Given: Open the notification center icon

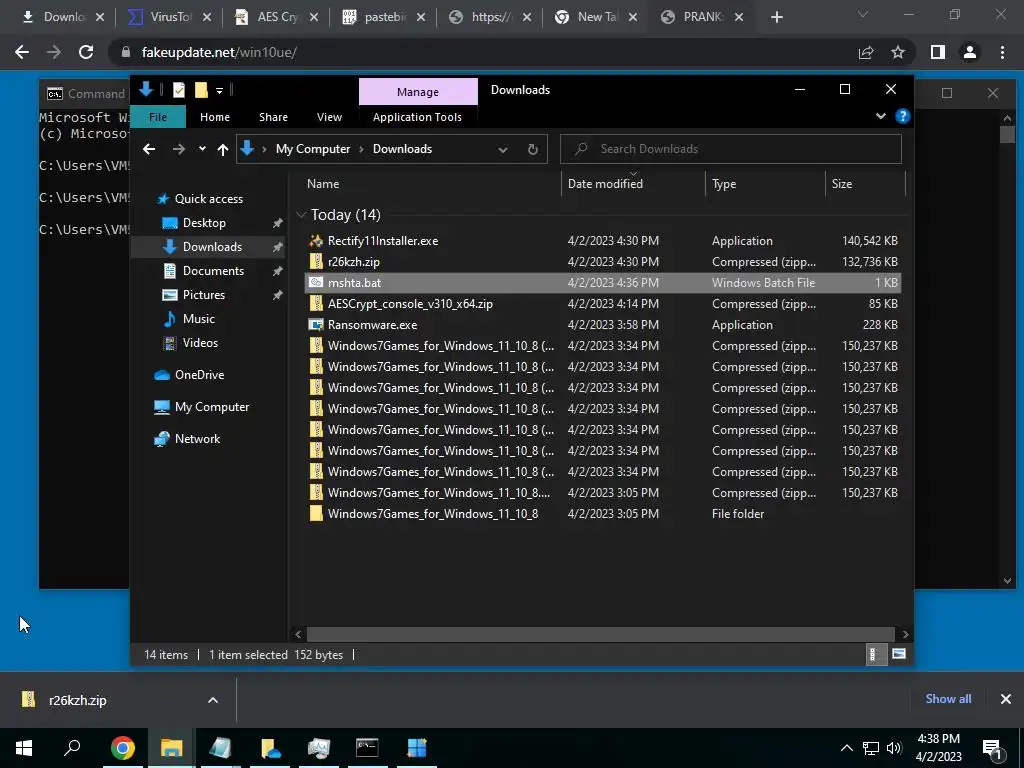Looking at the screenshot, I should (x=991, y=748).
